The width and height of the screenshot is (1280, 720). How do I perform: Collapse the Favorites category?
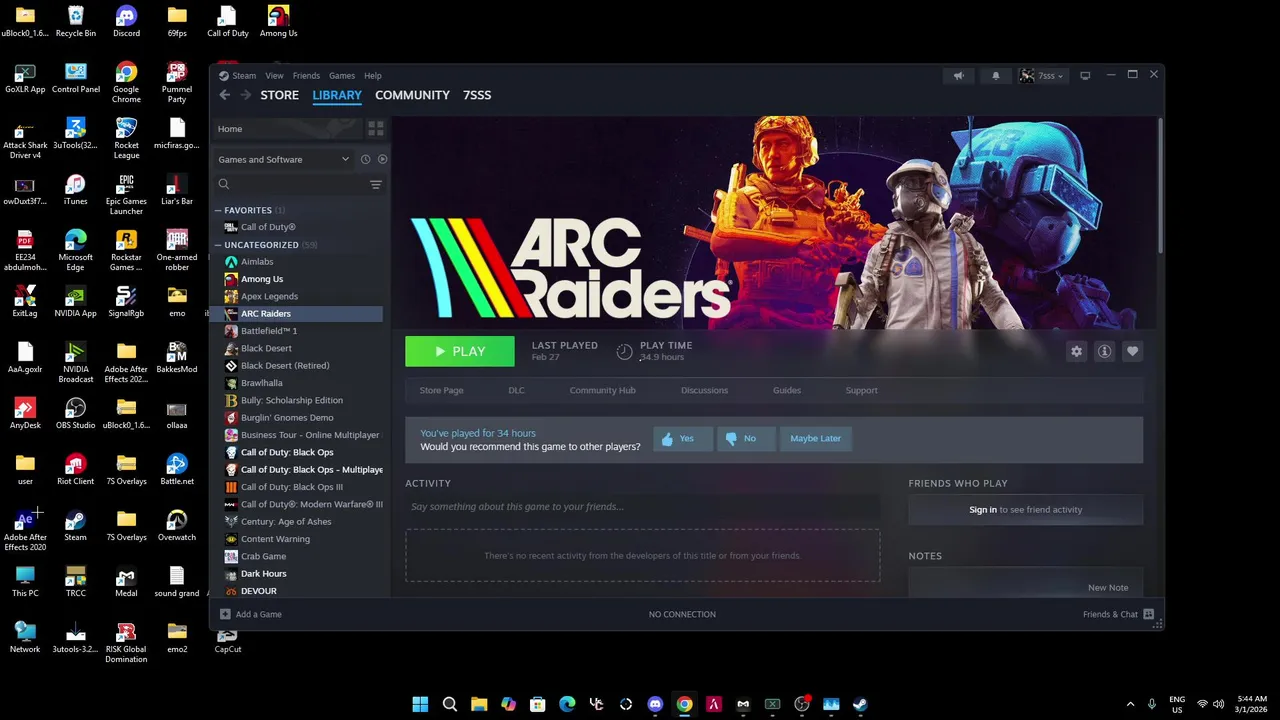[218, 210]
